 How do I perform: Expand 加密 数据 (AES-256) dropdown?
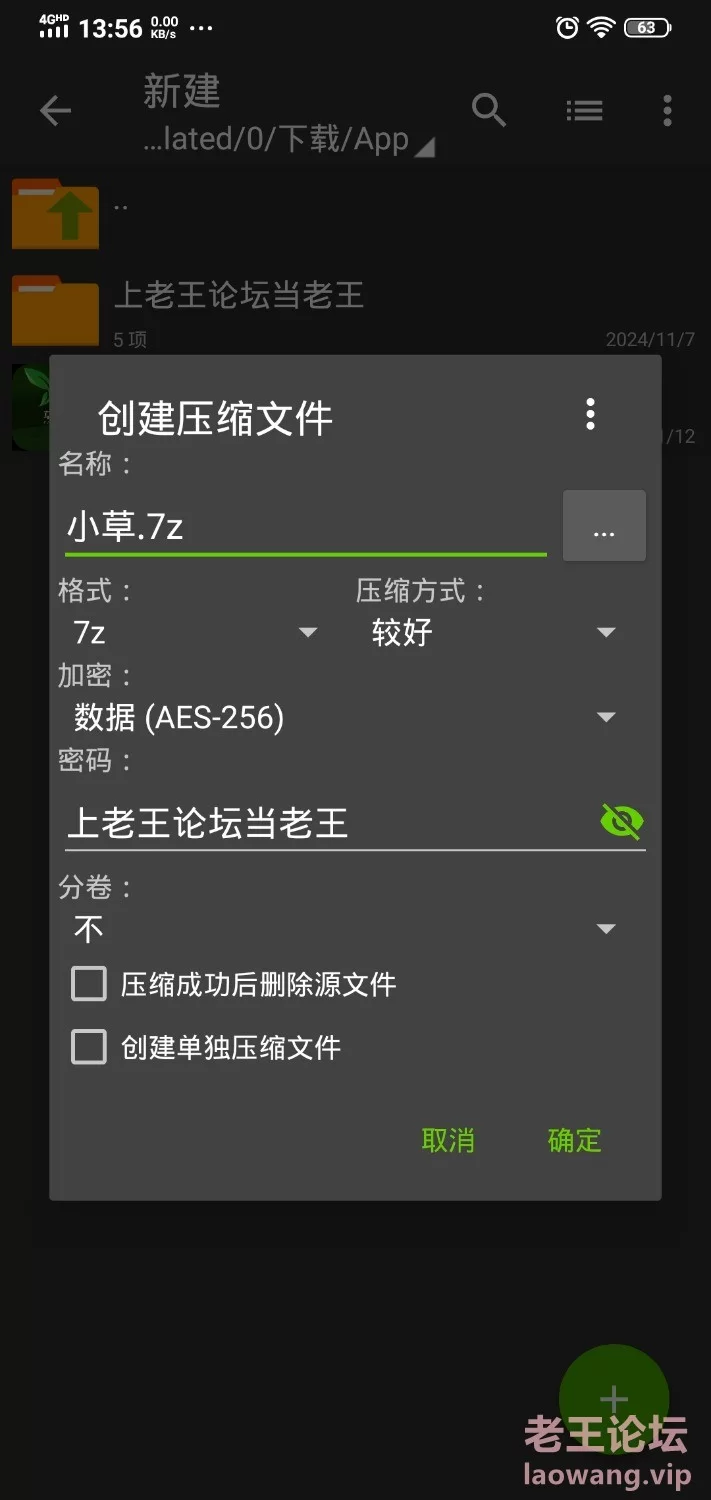click(x=345, y=717)
